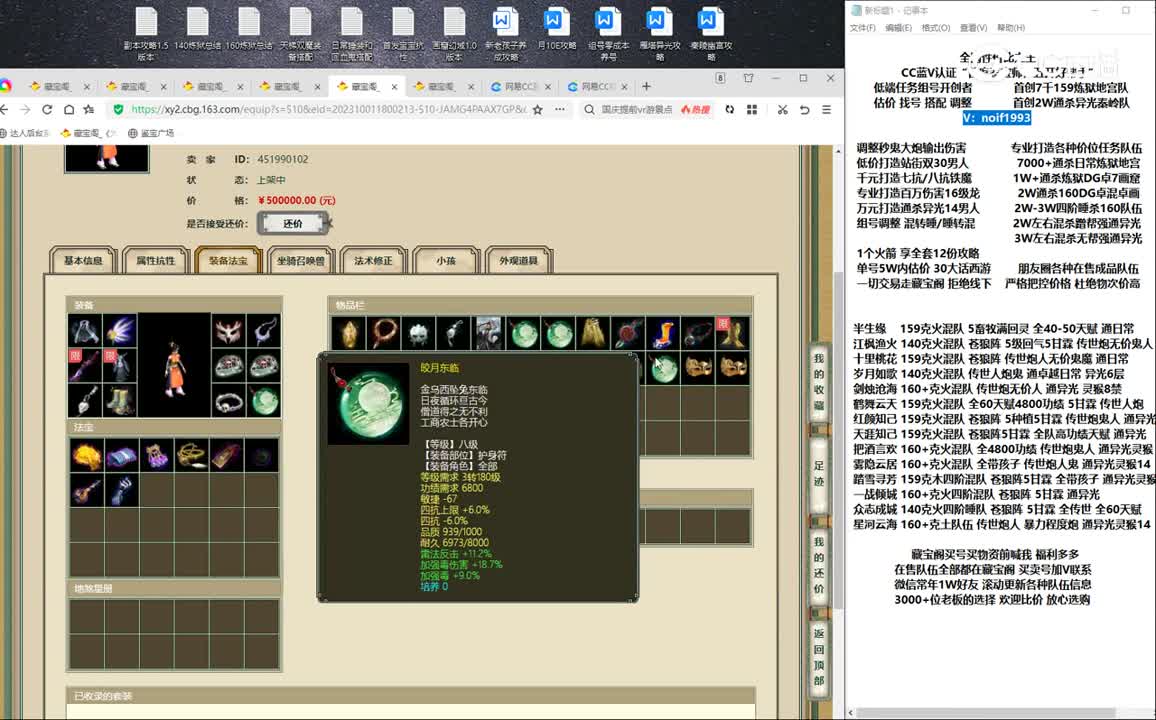Open Notepad's 帮助(H) menu

[1011, 28]
